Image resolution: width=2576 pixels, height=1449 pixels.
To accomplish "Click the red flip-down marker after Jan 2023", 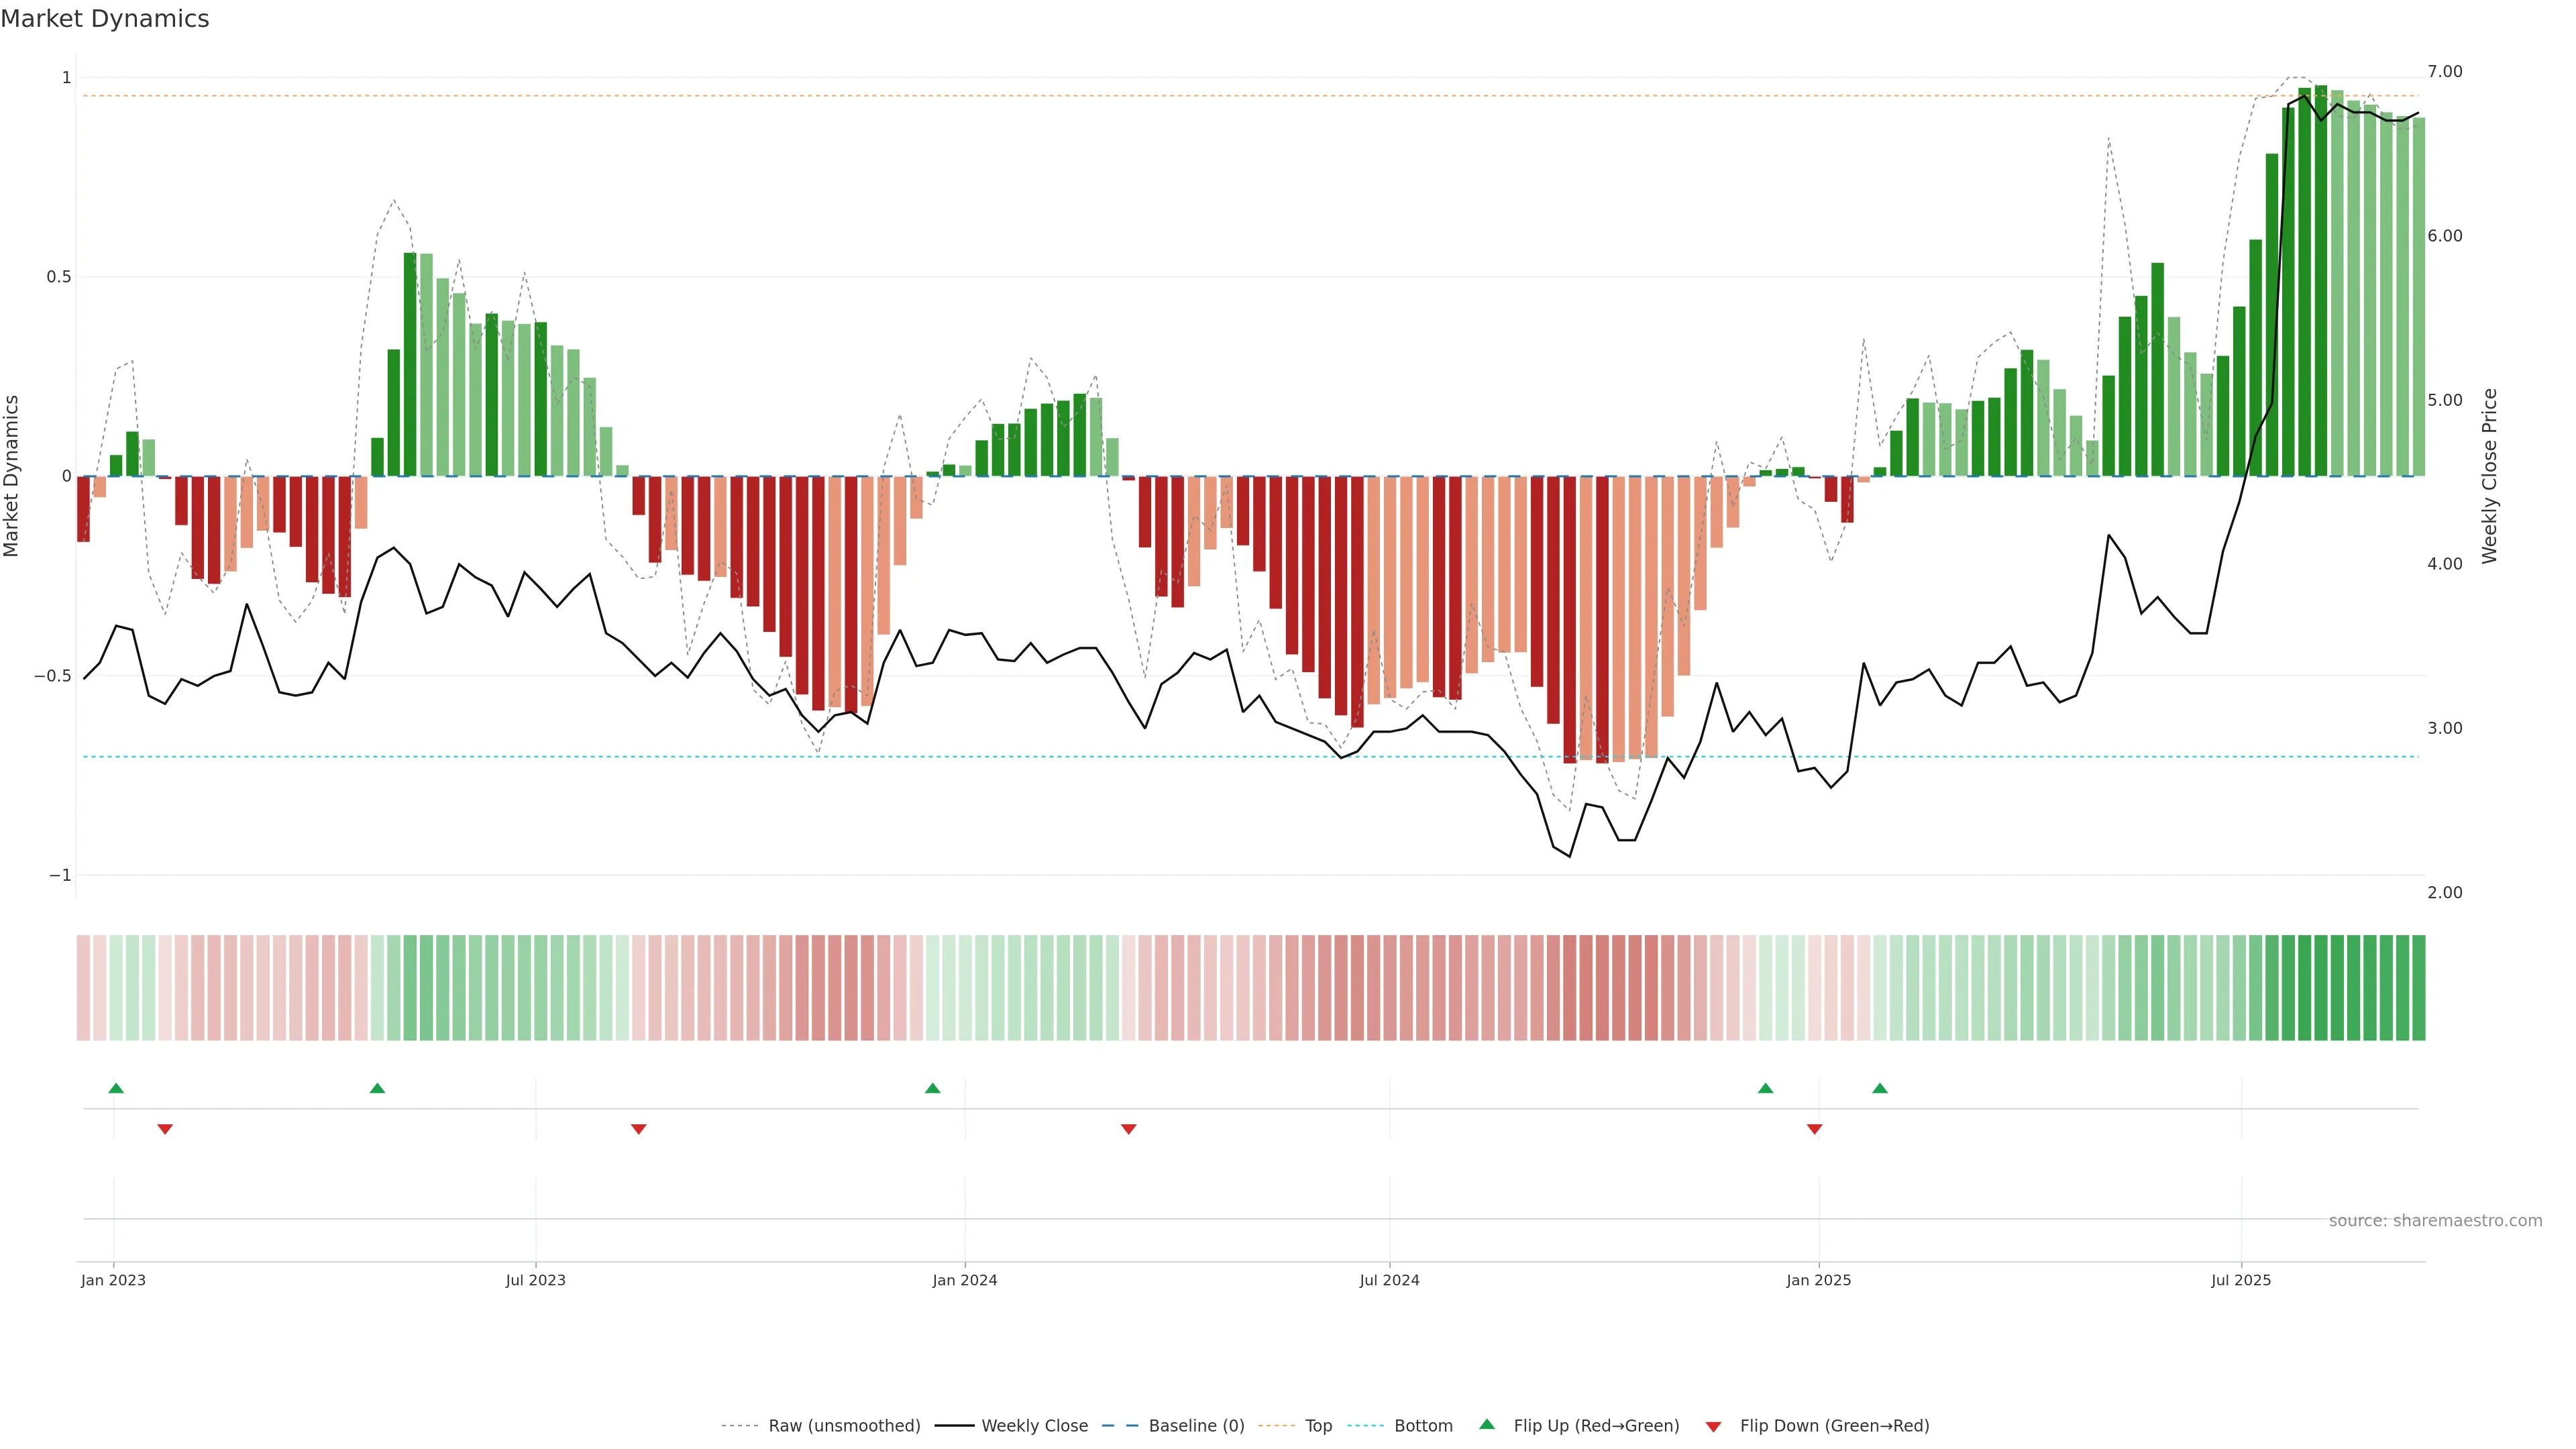I will pos(165,1129).
